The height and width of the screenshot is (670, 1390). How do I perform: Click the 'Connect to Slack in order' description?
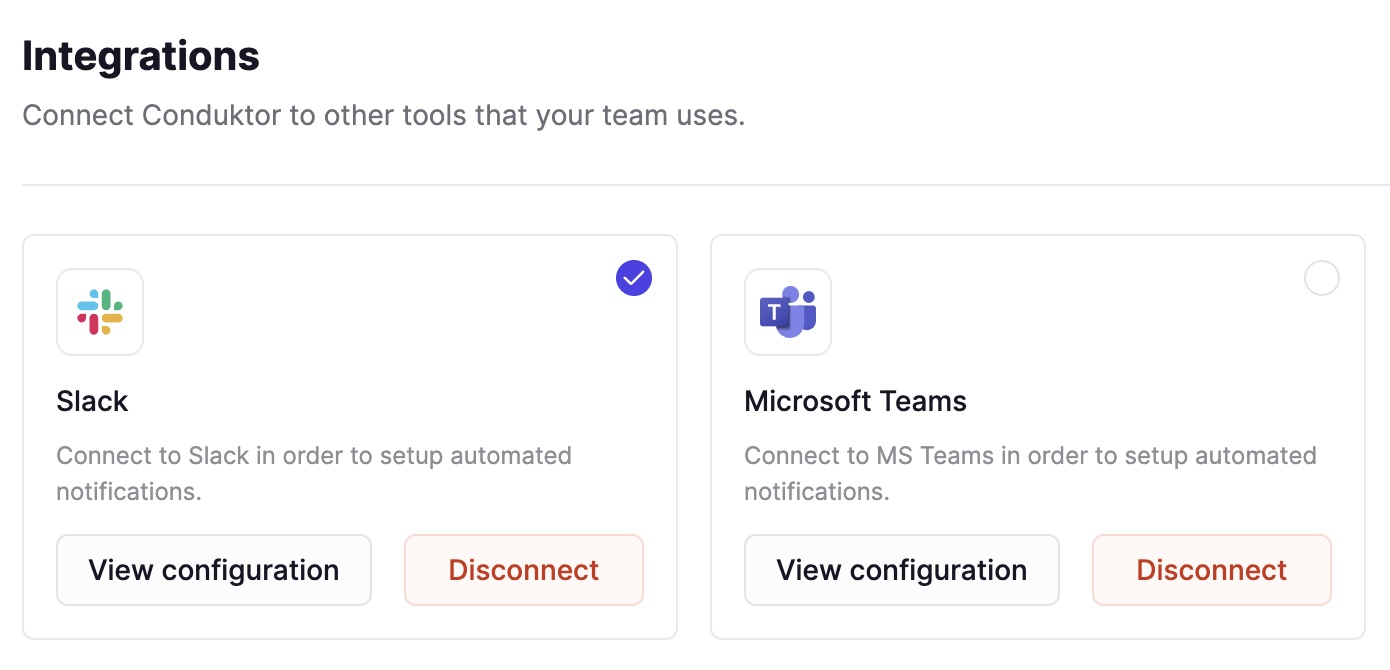(x=314, y=473)
